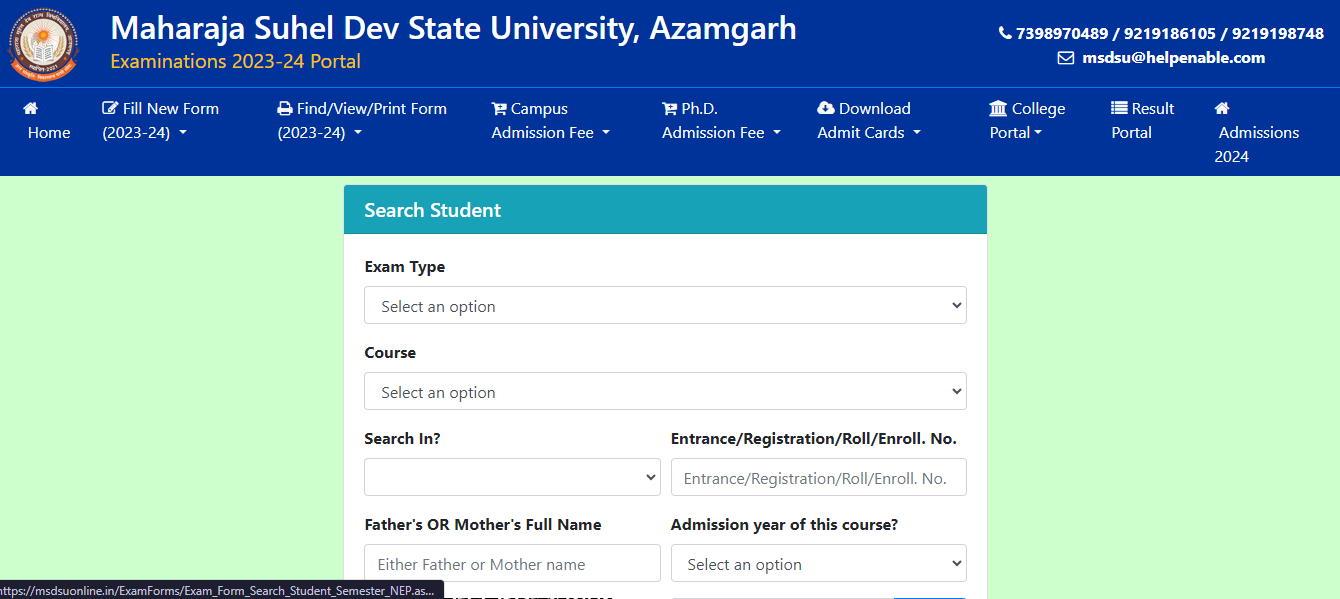Open the College Portal menu

[x=1027, y=121]
